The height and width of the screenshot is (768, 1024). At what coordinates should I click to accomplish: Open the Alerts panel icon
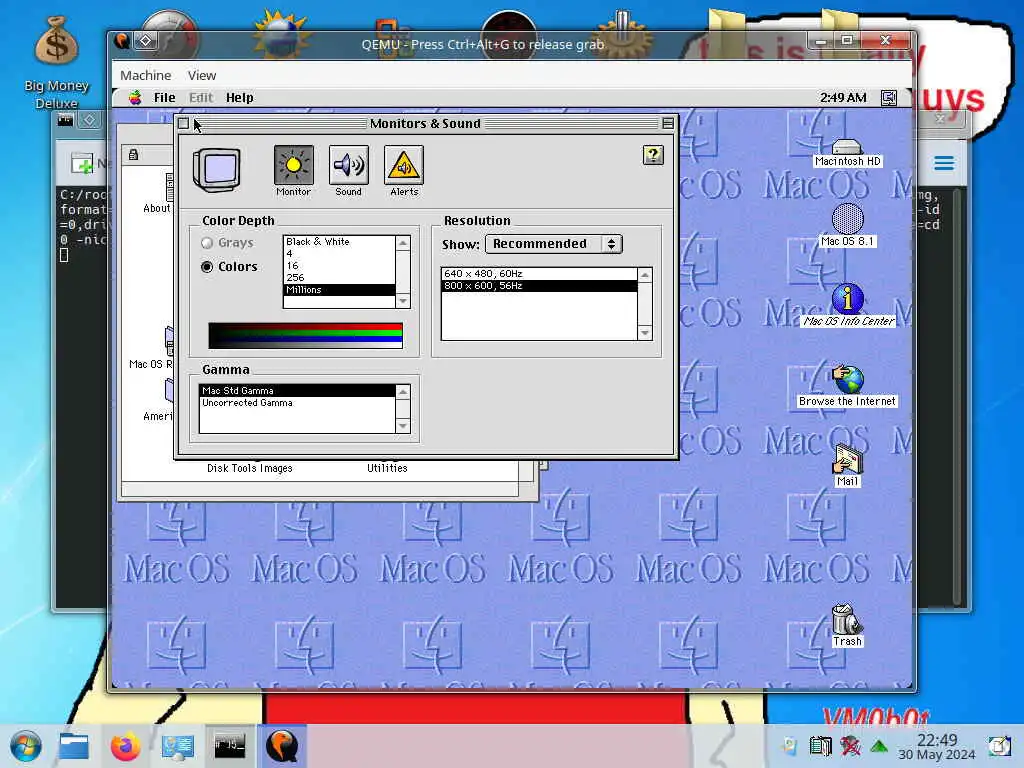tap(404, 165)
